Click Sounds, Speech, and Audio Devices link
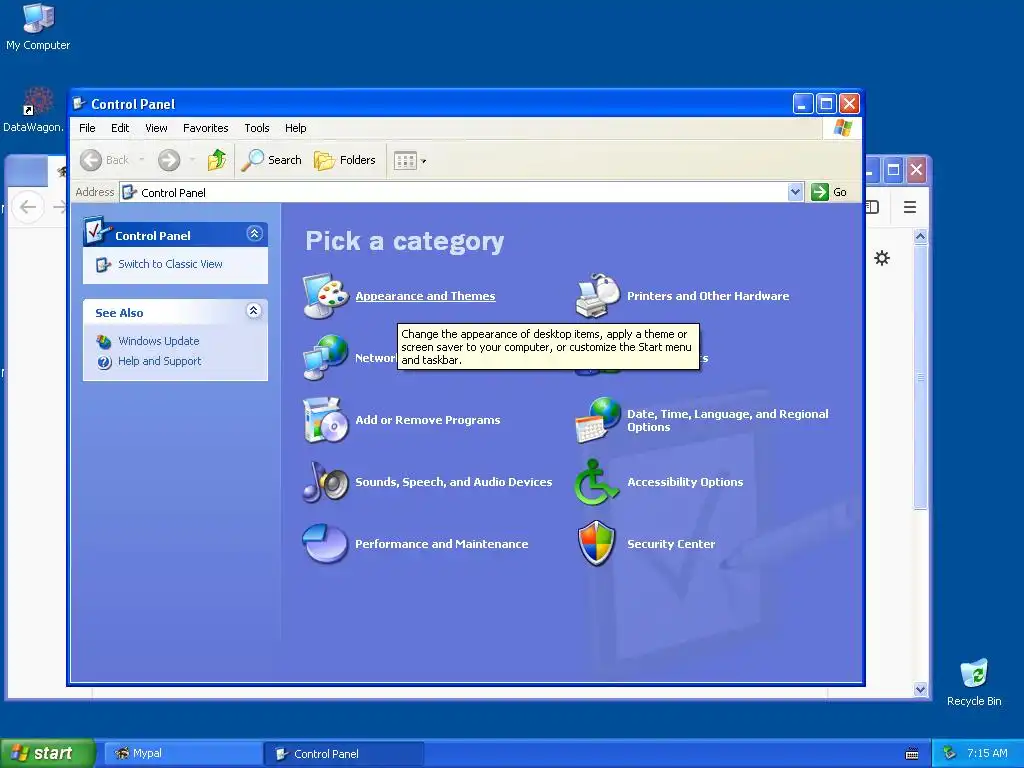The height and width of the screenshot is (768, 1024). point(453,482)
